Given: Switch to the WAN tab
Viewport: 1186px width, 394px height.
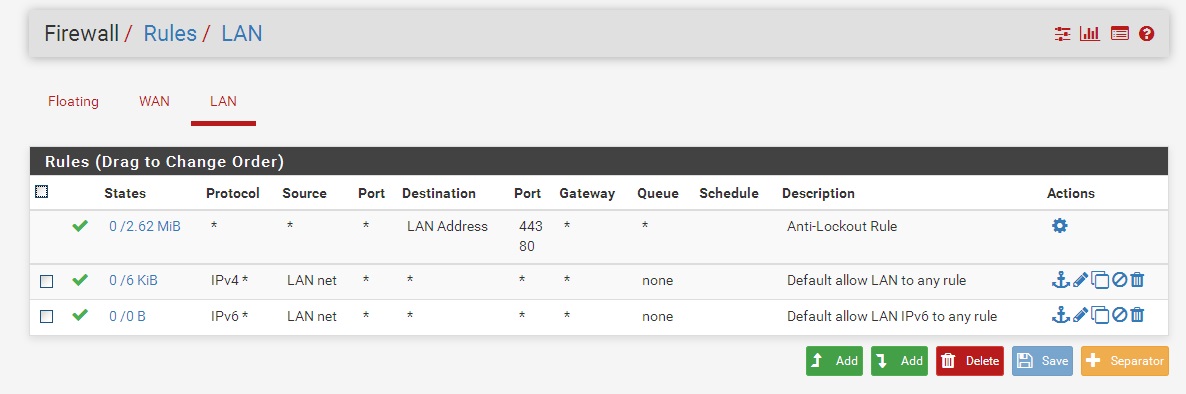Looking at the screenshot, I should pos(154,101).
